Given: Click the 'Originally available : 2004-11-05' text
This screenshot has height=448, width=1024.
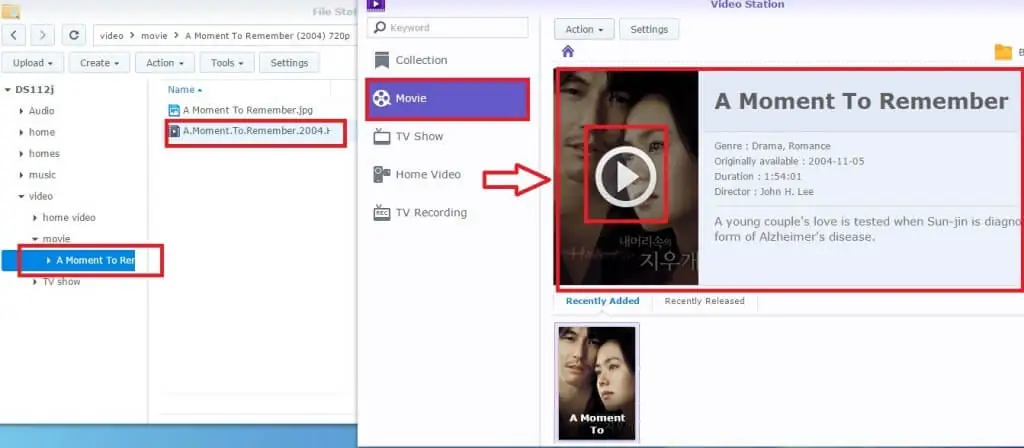Looking at the screenshot, I should [789, 161].
